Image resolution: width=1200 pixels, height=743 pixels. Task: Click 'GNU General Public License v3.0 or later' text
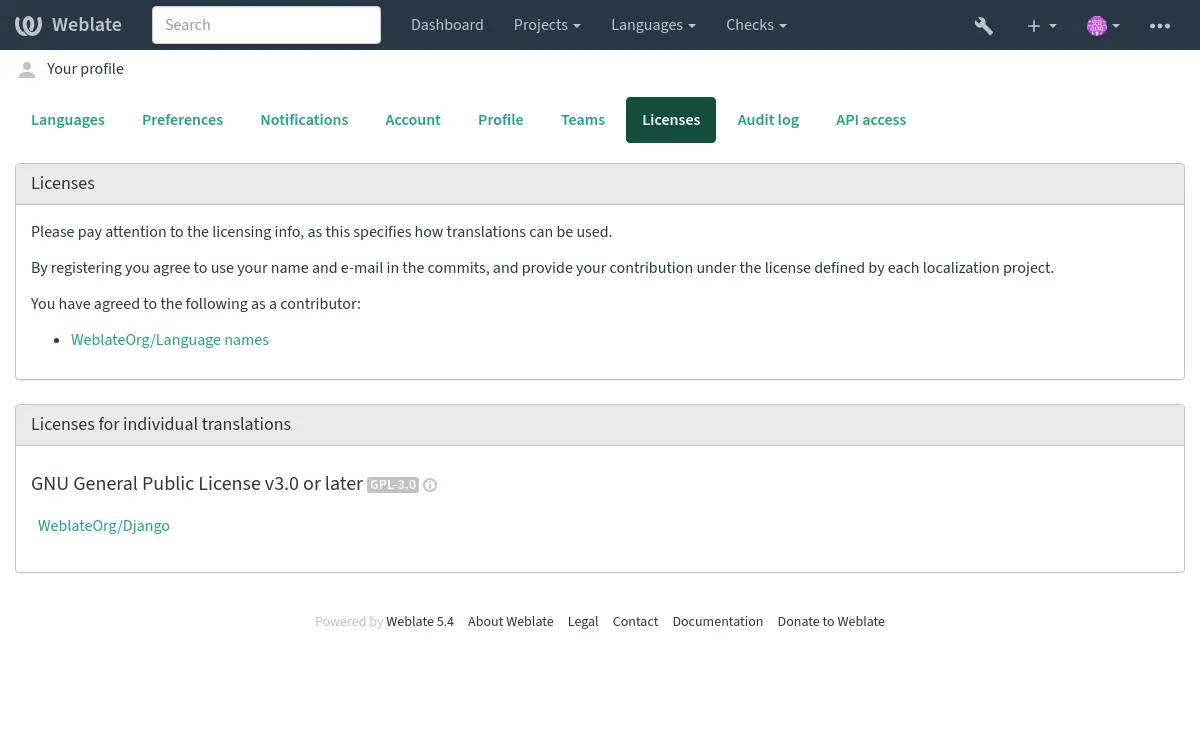(197, 484)
